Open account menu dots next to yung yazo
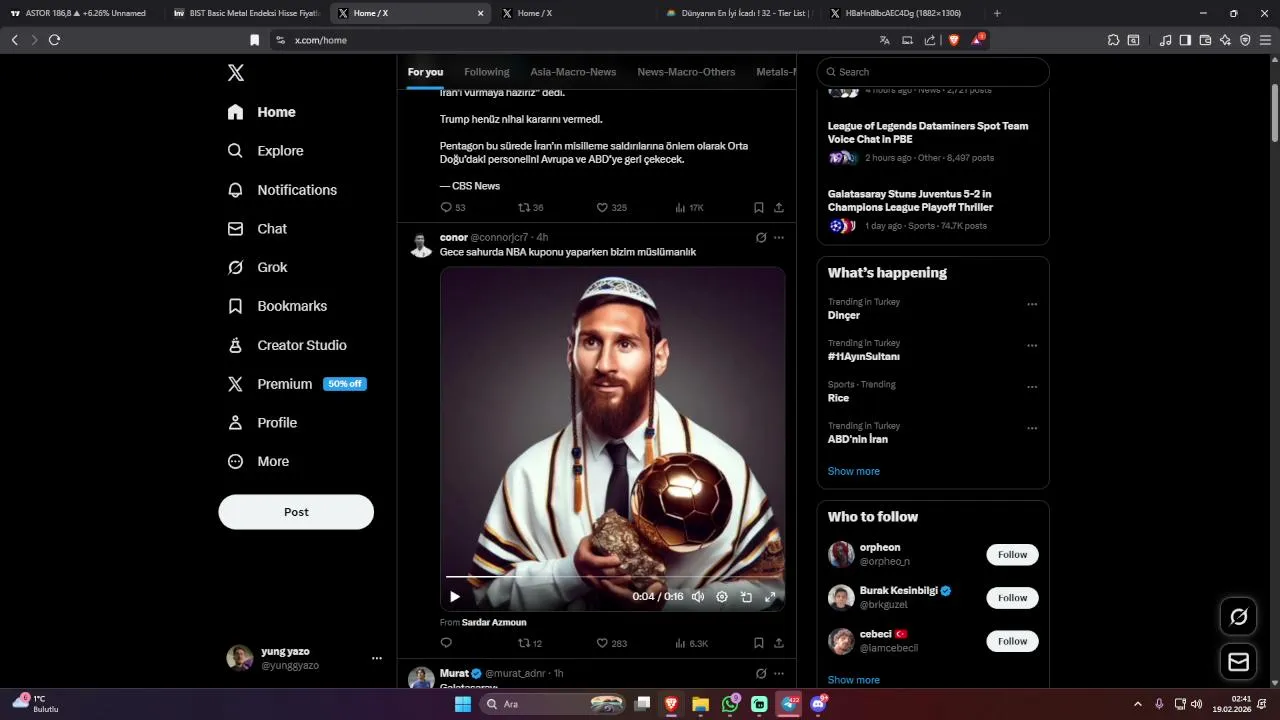1280x720 pixels. pyautogui.click(x=377, y=658)
